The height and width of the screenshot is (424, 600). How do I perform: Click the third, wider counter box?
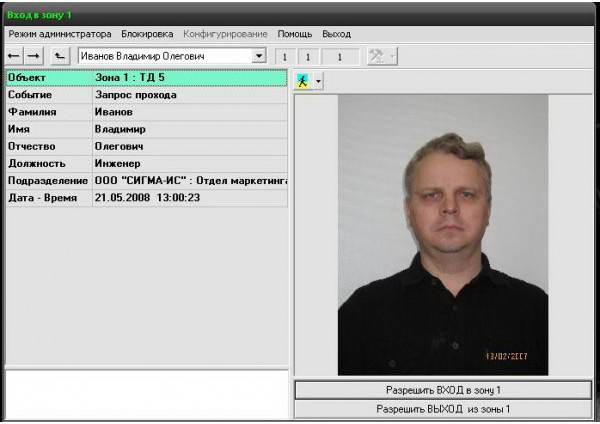(x=340, y=57)
